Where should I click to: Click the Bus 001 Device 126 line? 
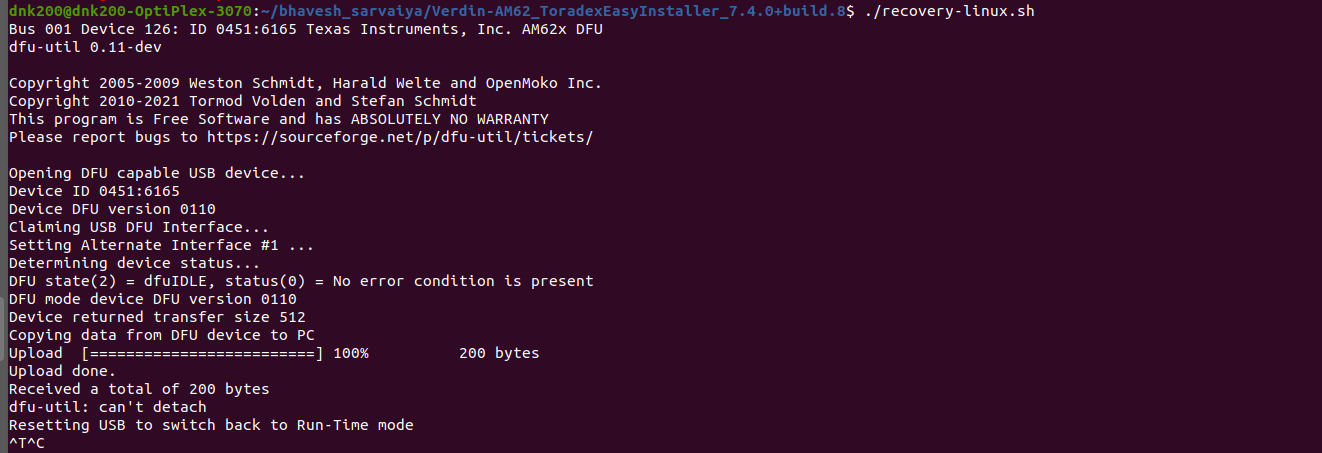coord(305,29)
